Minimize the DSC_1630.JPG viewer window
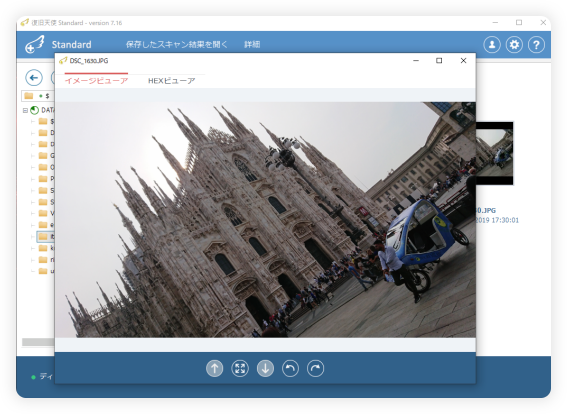Viewport: 567px width, 414px height. [416, 60]
